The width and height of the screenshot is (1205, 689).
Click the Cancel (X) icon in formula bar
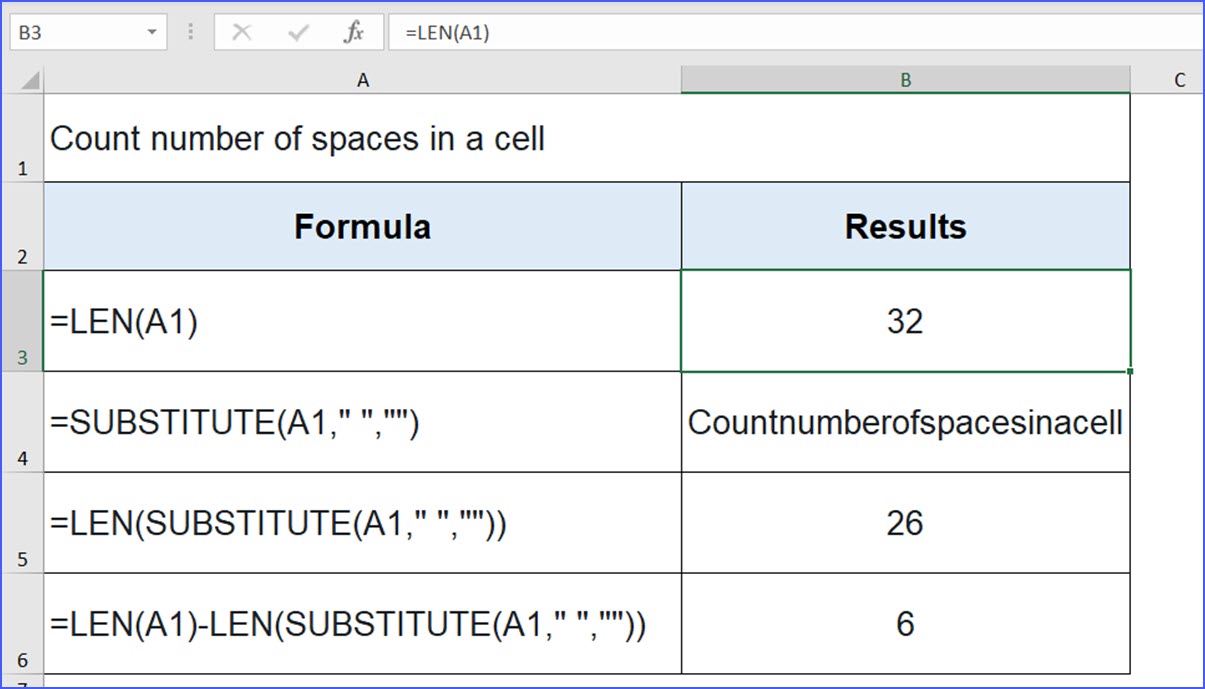click(x=239, y=31)
